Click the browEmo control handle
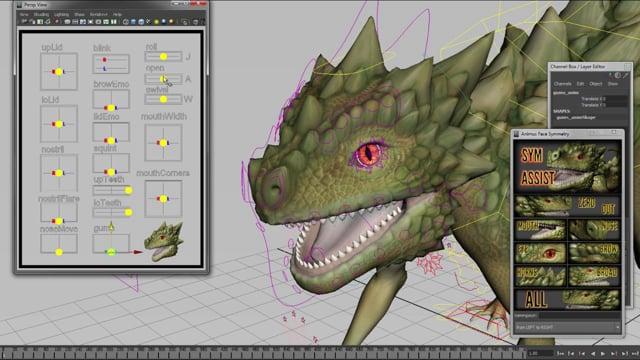640x360 pixels. [x=111, y=108]
